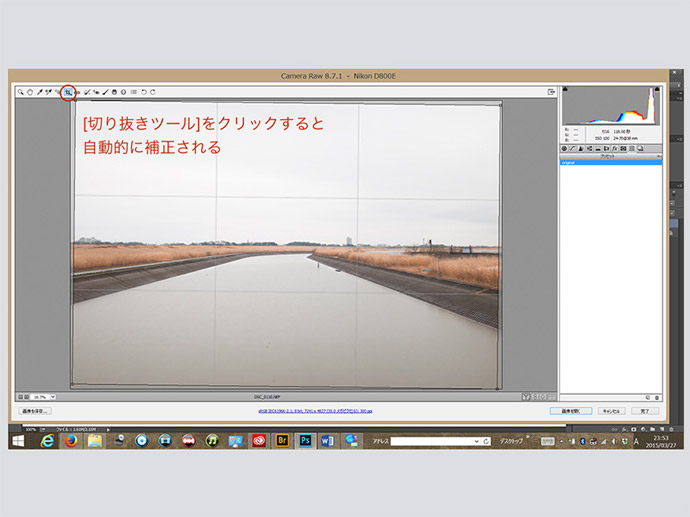Select the Targeted Adjustment tool
Screen dimensions: 690x517
(x=57, y=92)
